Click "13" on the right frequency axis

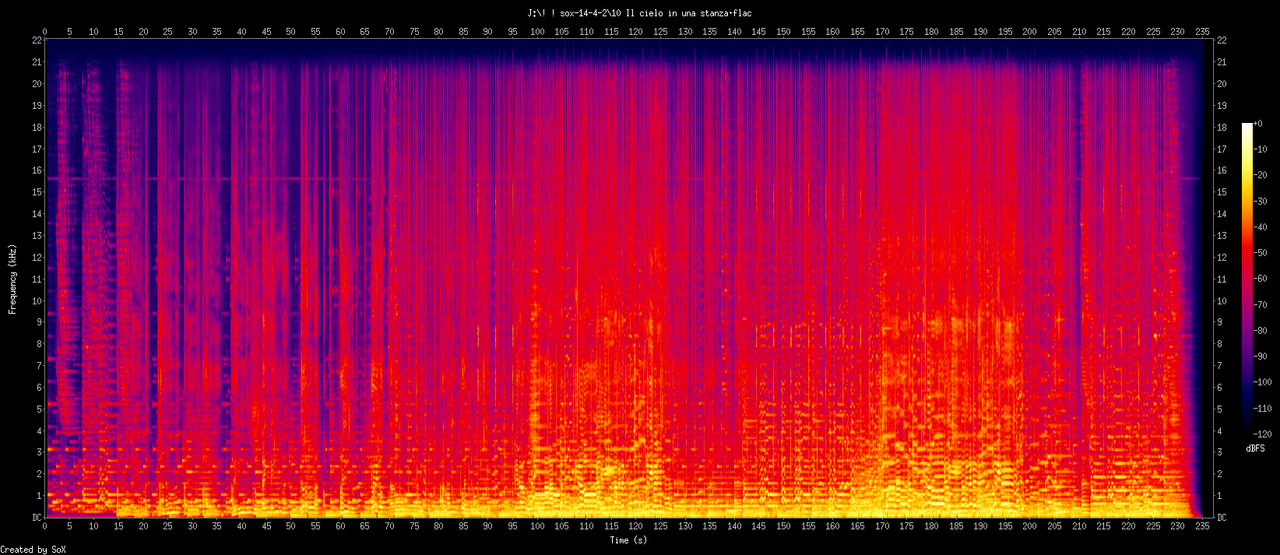click(x=1223, y=235)
